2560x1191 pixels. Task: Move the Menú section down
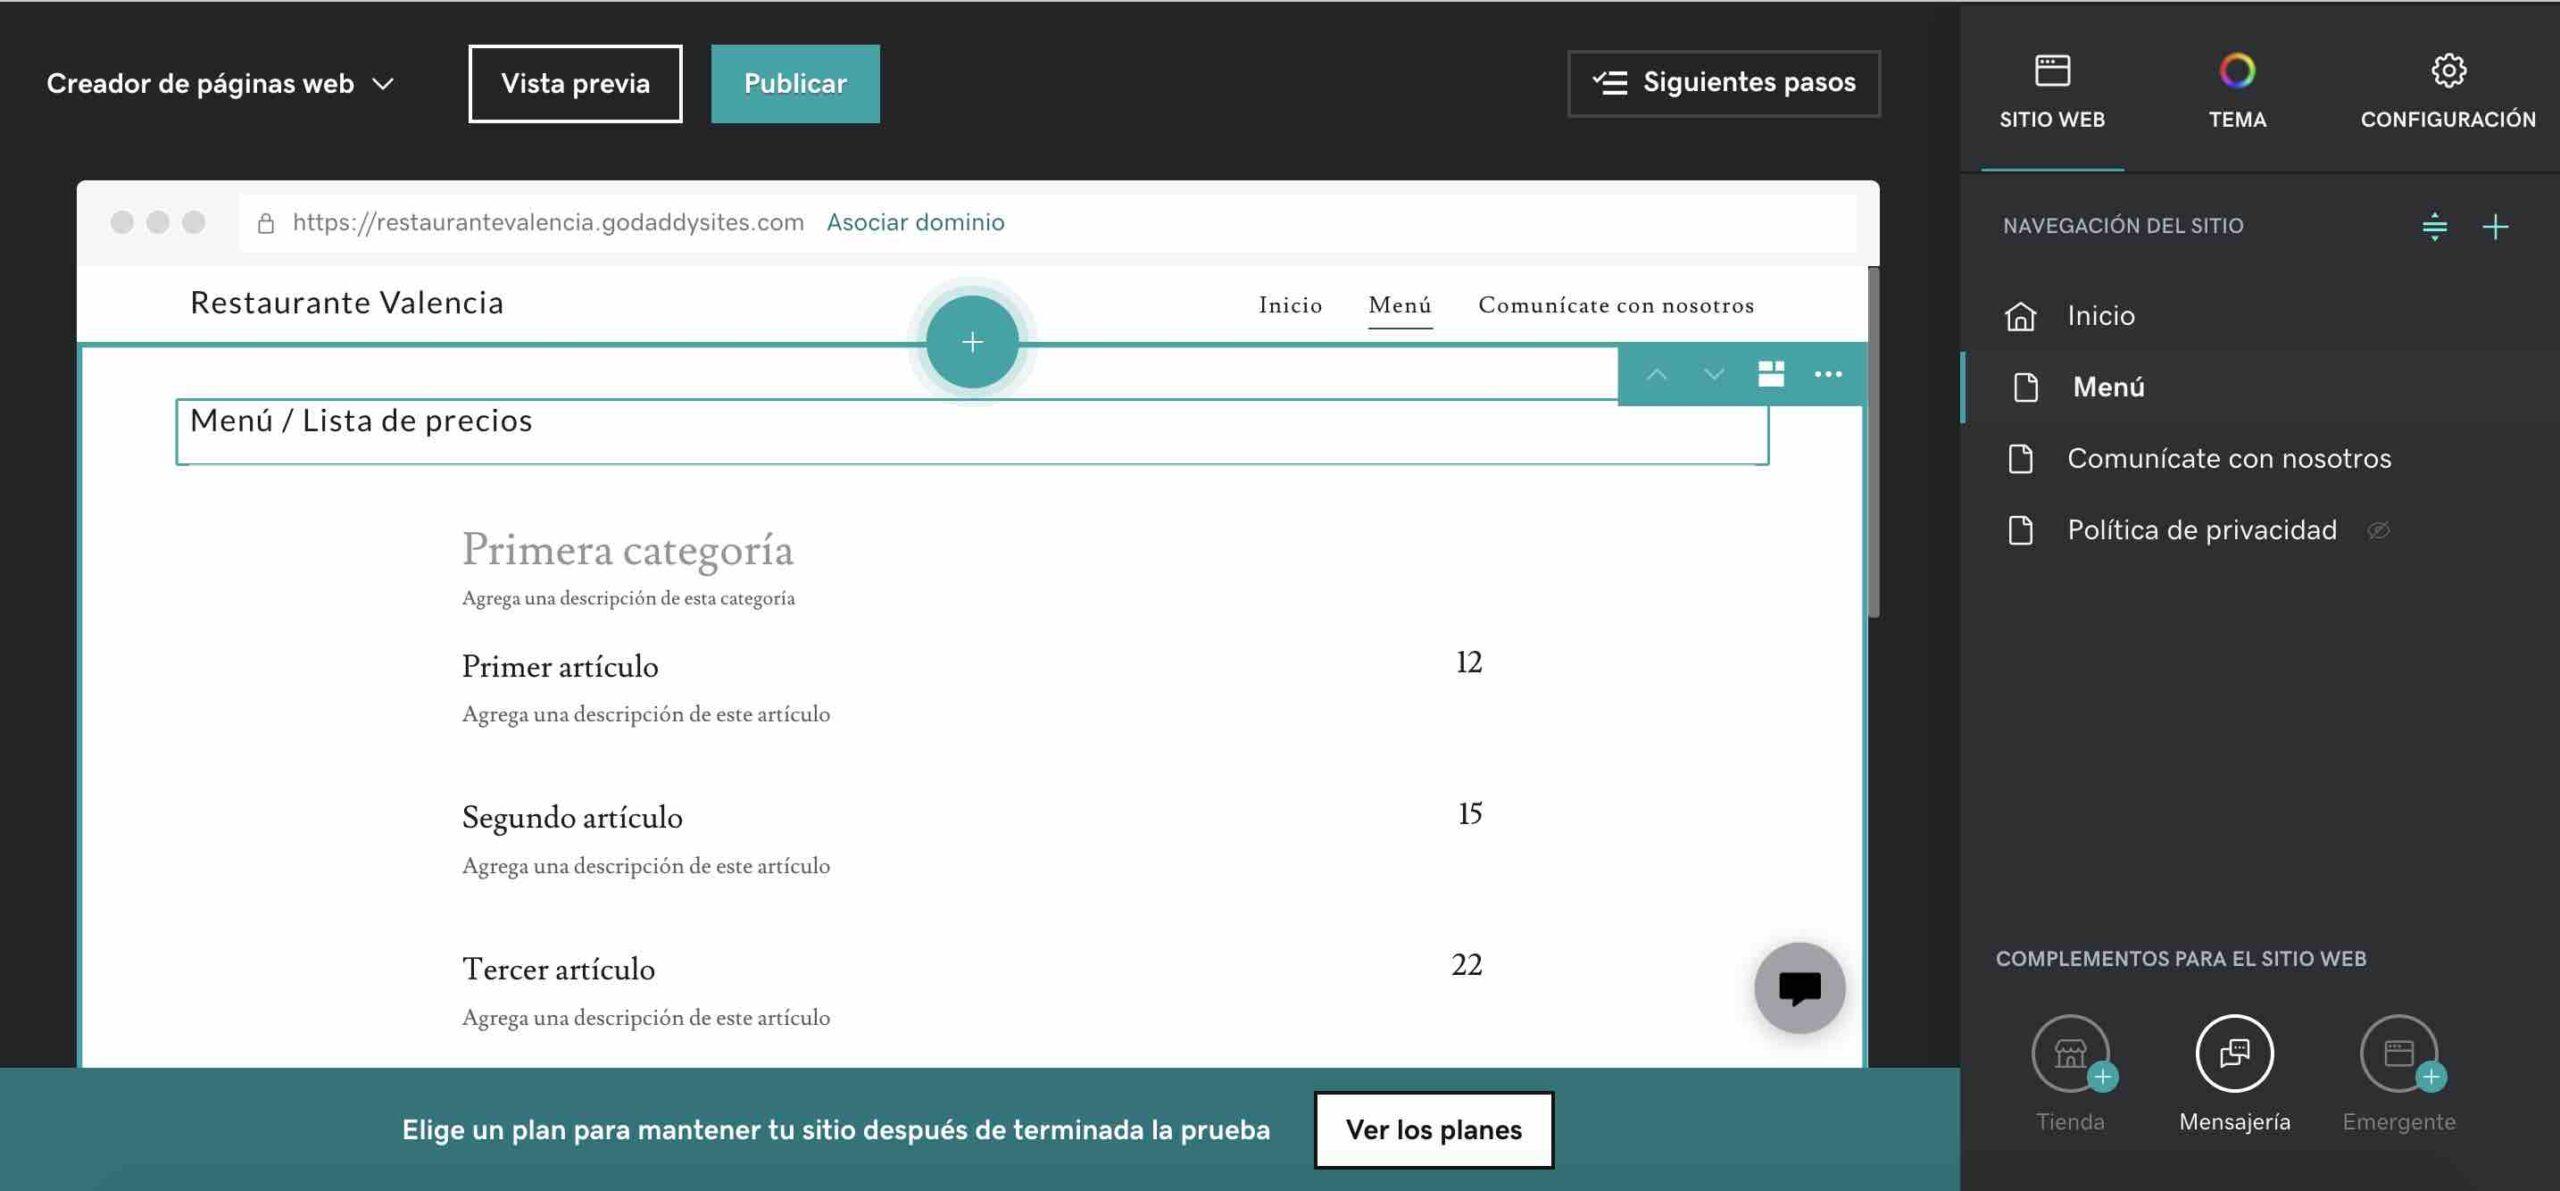pyautogui.click(x=1713, y=374)
